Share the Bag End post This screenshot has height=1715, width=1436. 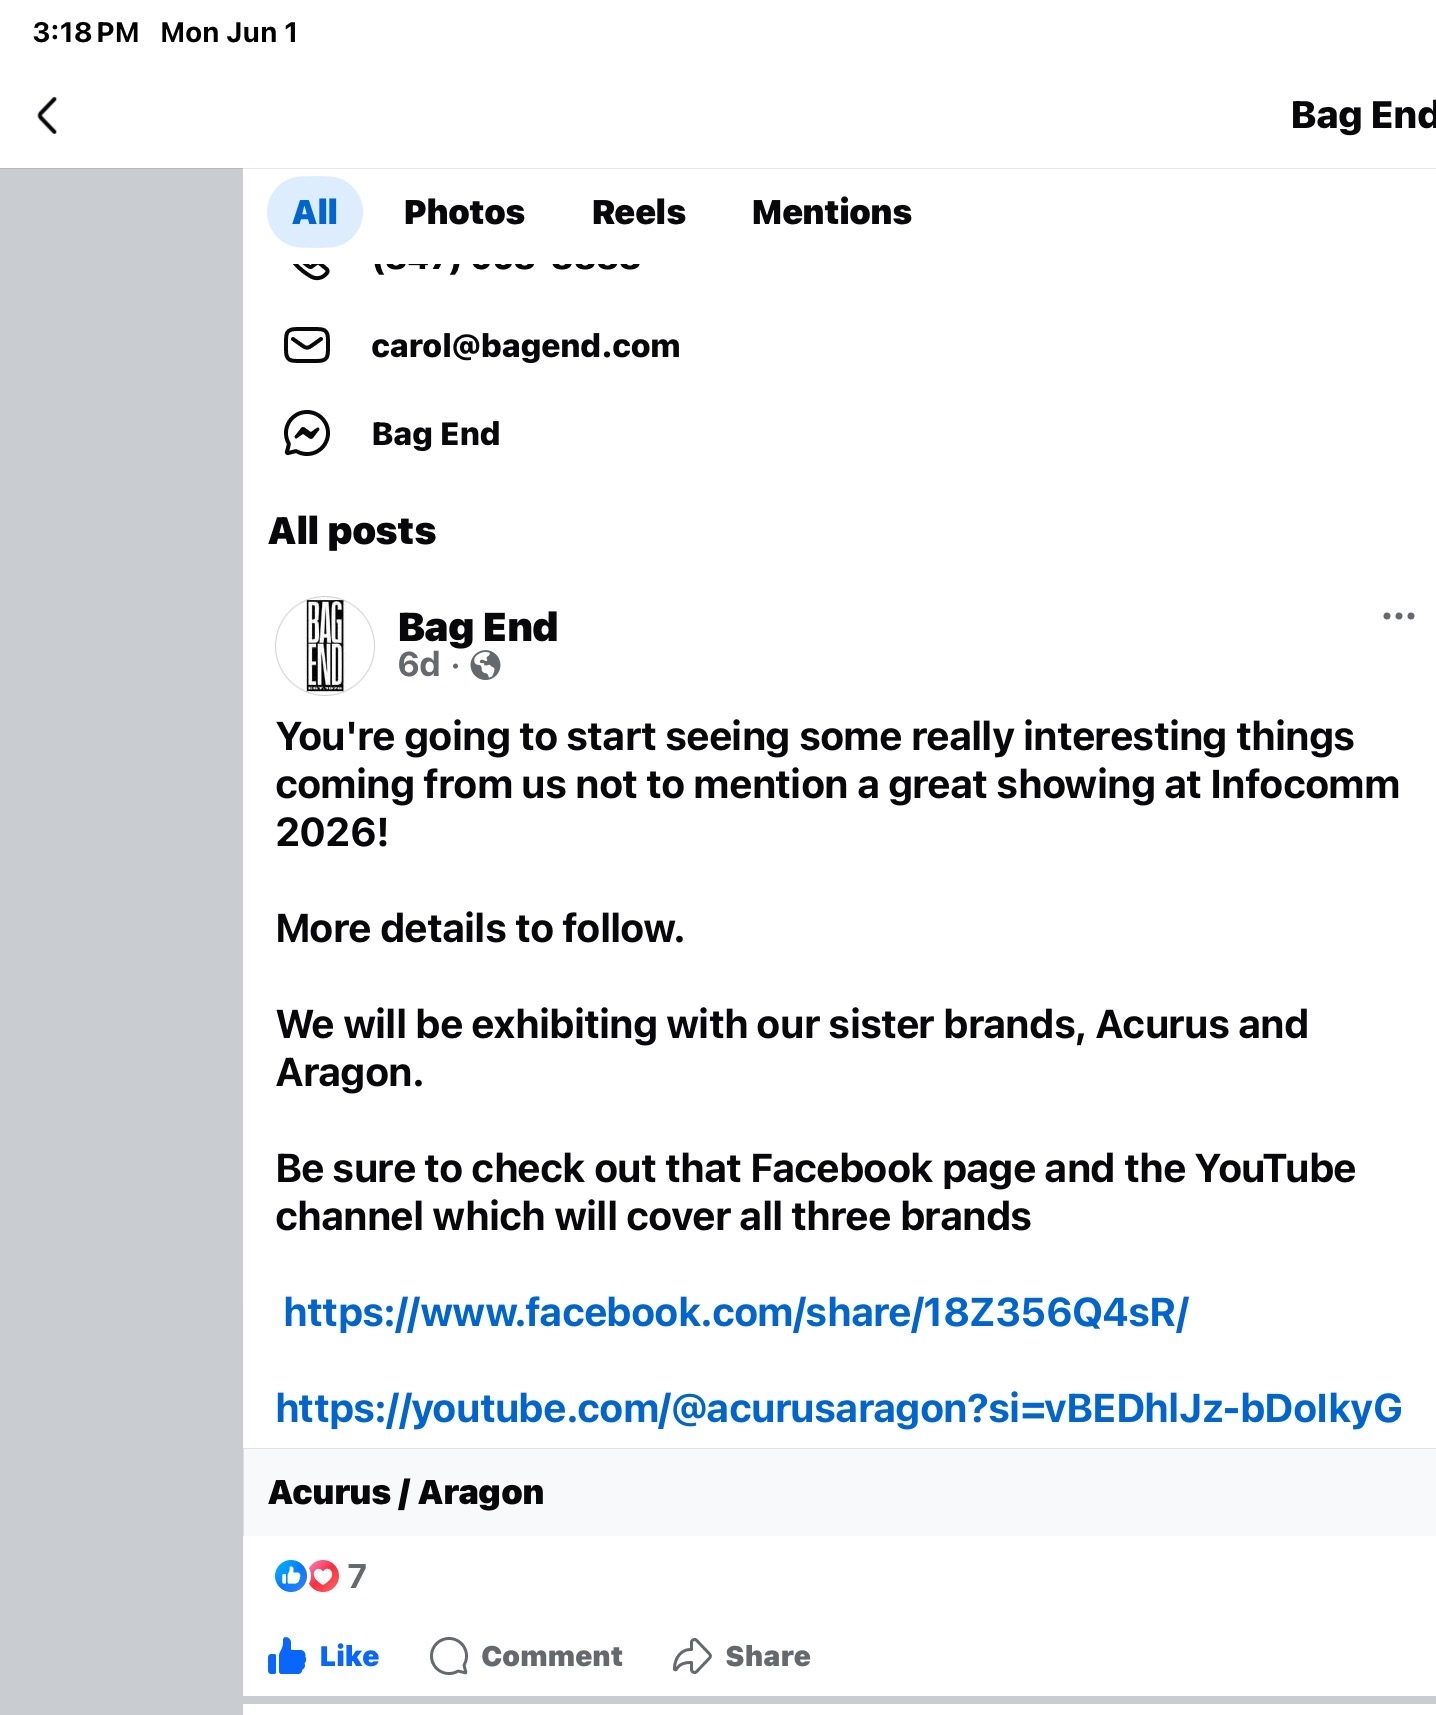click(x=741, y=1656)
